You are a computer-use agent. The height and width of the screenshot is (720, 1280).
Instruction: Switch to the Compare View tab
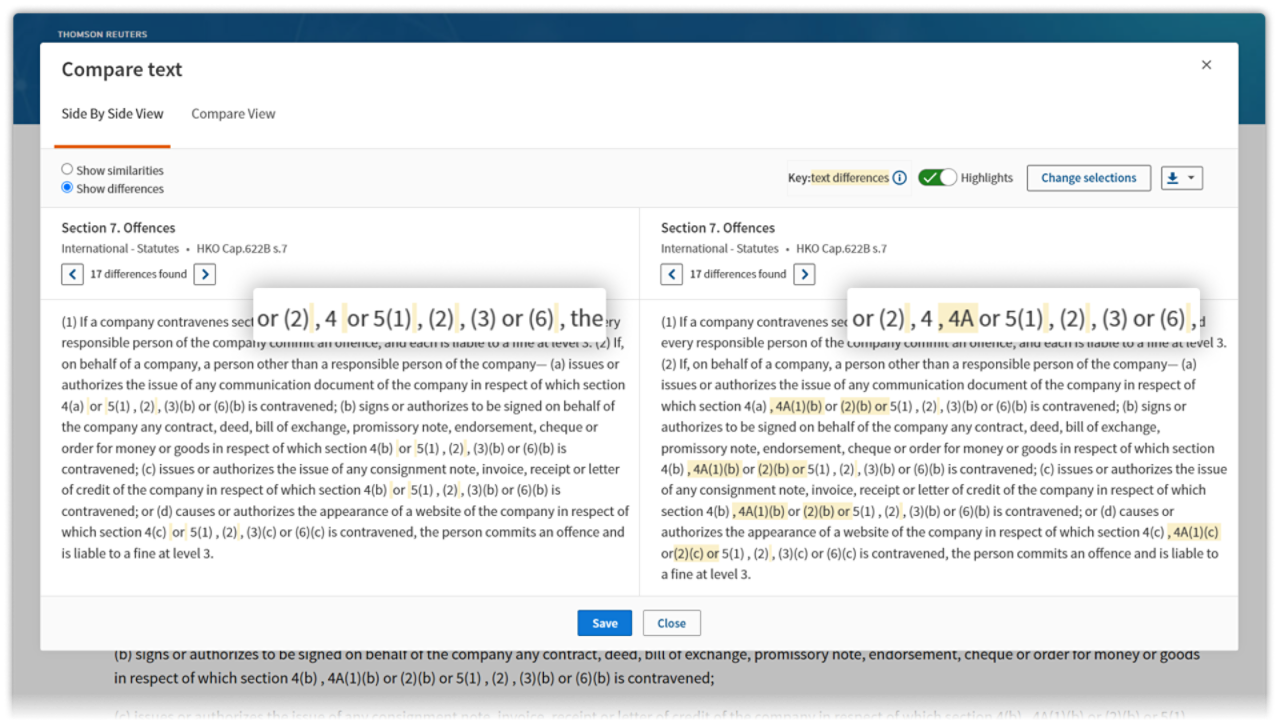point(233,114)
